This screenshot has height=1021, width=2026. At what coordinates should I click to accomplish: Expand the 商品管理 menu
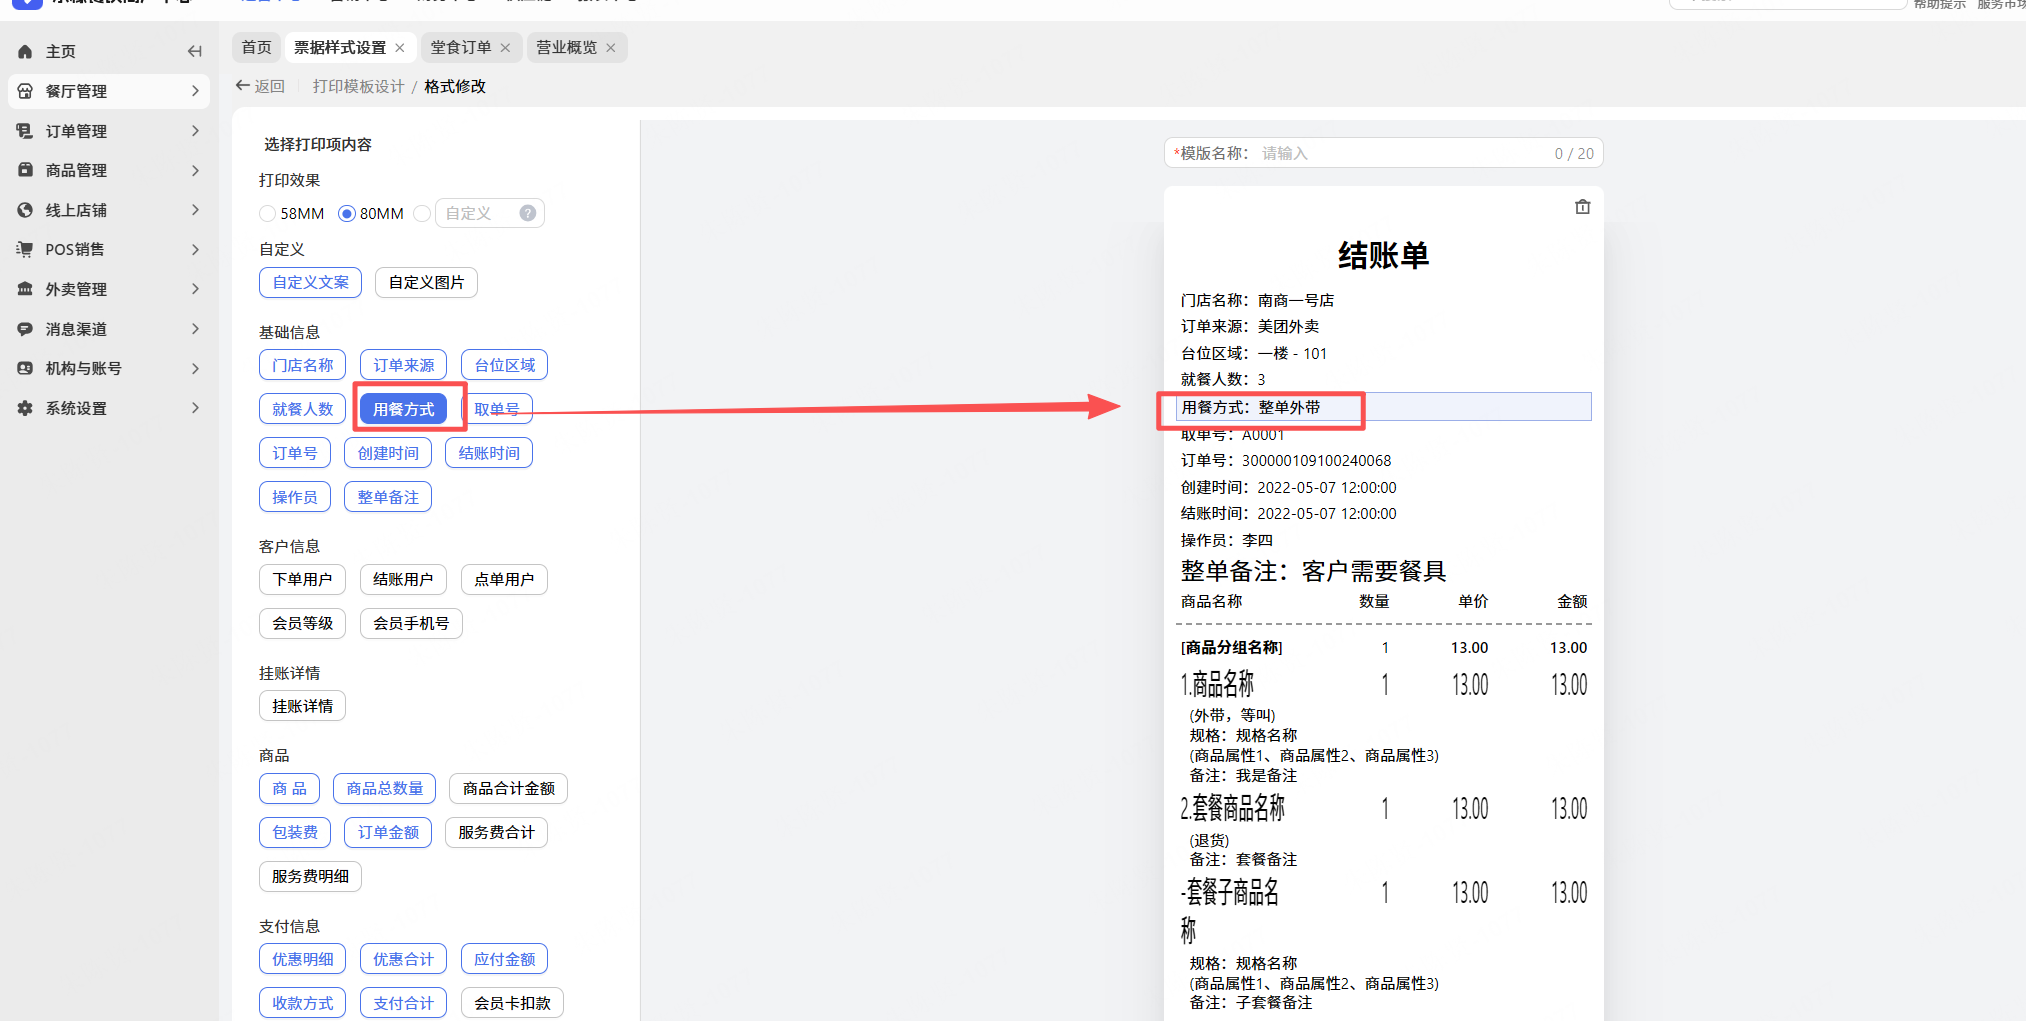(x=195, y=170)
